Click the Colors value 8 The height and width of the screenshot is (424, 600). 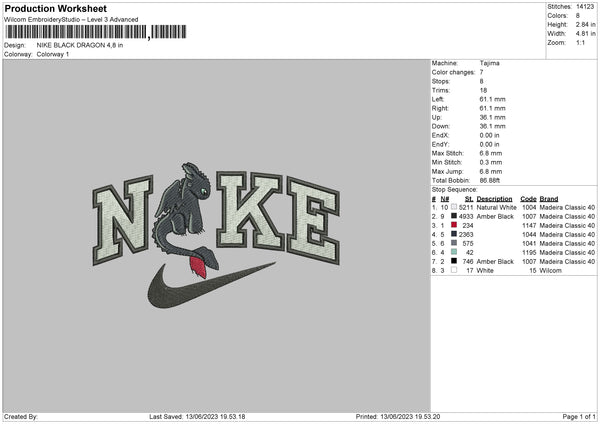point(578,16)
